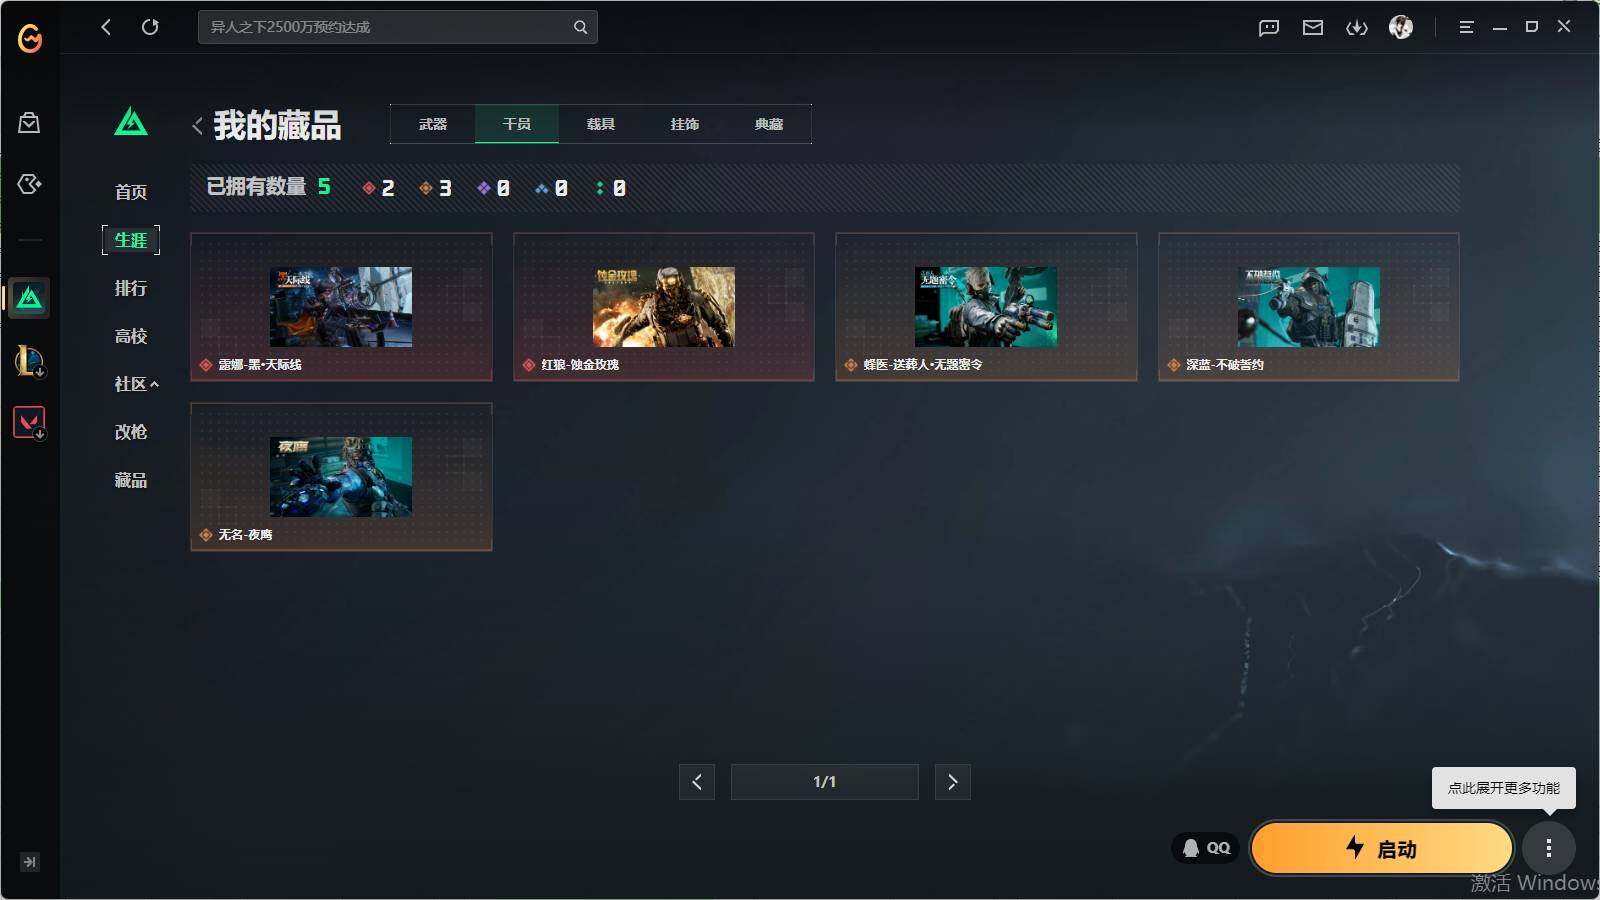This screenshot has height=900, width=1600.
Task: Click the 我的藏品 page title
Action: pos(277,126)
